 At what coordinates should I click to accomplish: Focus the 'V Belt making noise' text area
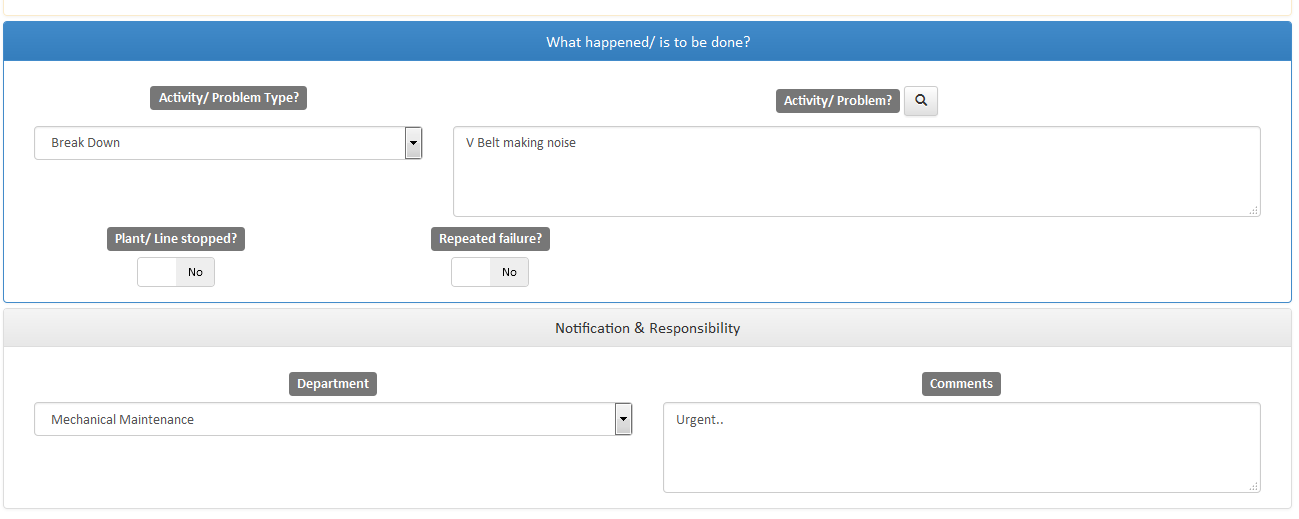pos(856,171)
